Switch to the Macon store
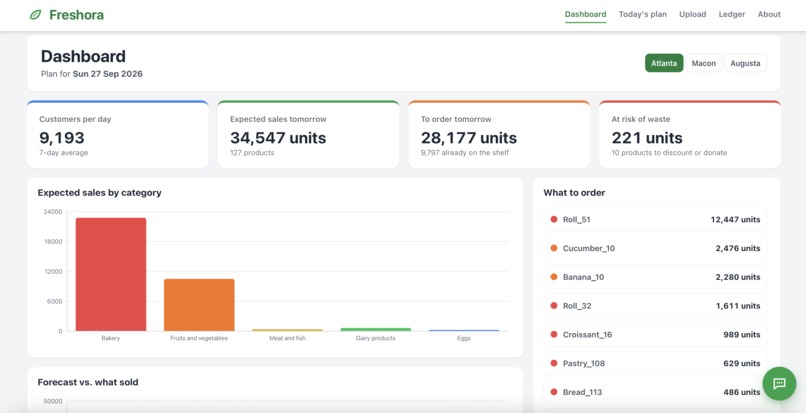 704,63
